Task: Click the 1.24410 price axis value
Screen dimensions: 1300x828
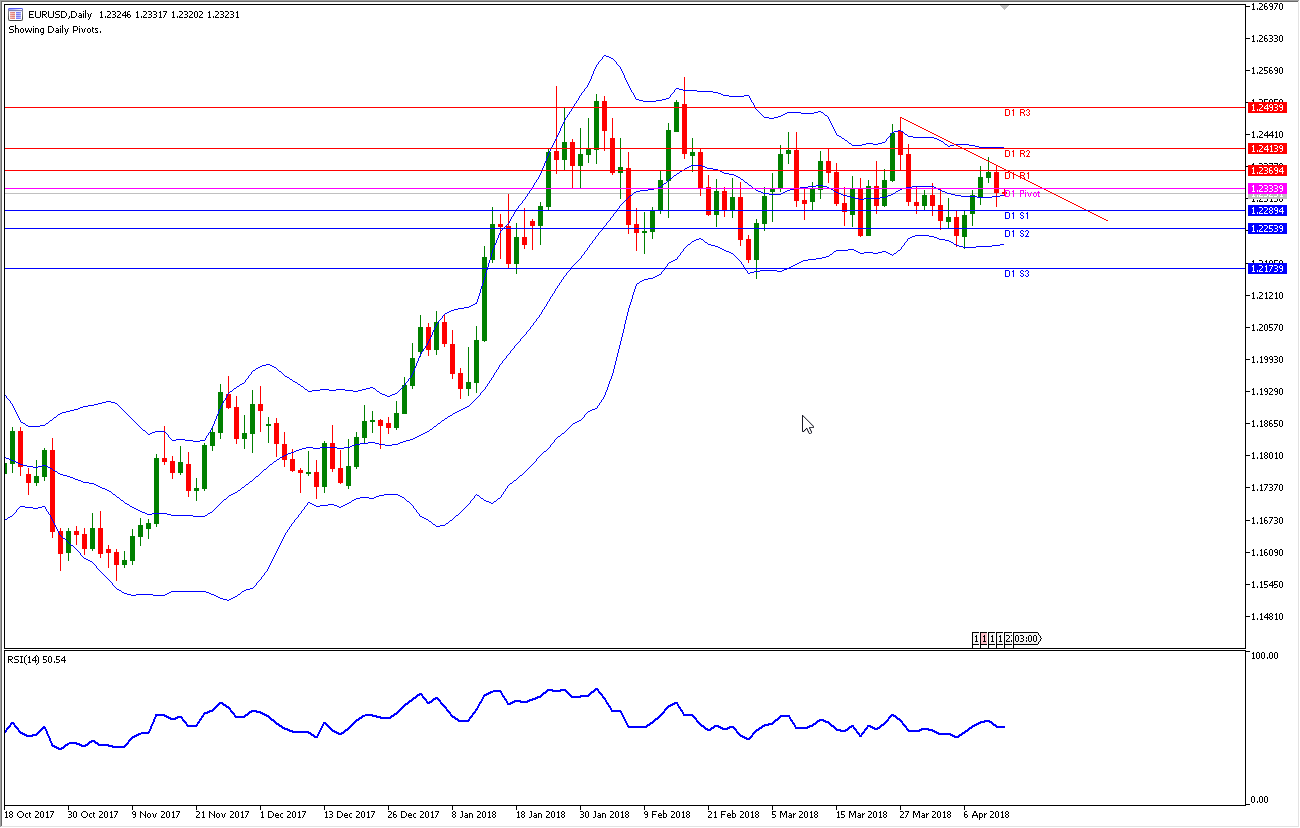Action: tap(1265, 135)
